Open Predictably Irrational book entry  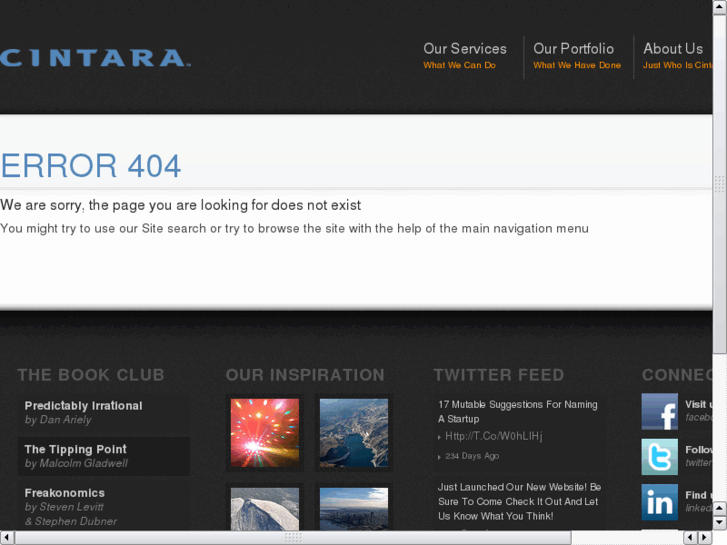pos(104,412)
